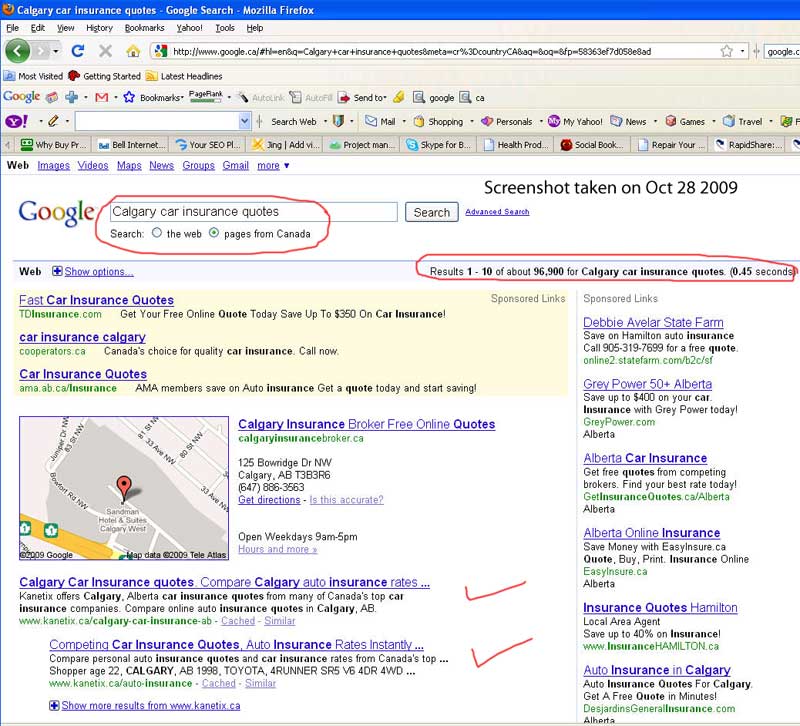Image resolution: width=800 pixels, height=726 pixels.
Task: Open Yahoo Mail from the toolbar
Action: [380, 121]
